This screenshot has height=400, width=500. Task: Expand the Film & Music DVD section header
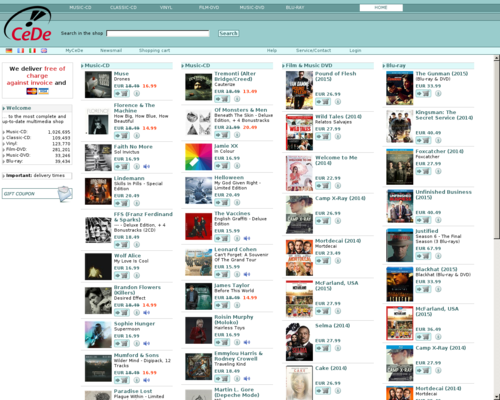click(327, 66)
